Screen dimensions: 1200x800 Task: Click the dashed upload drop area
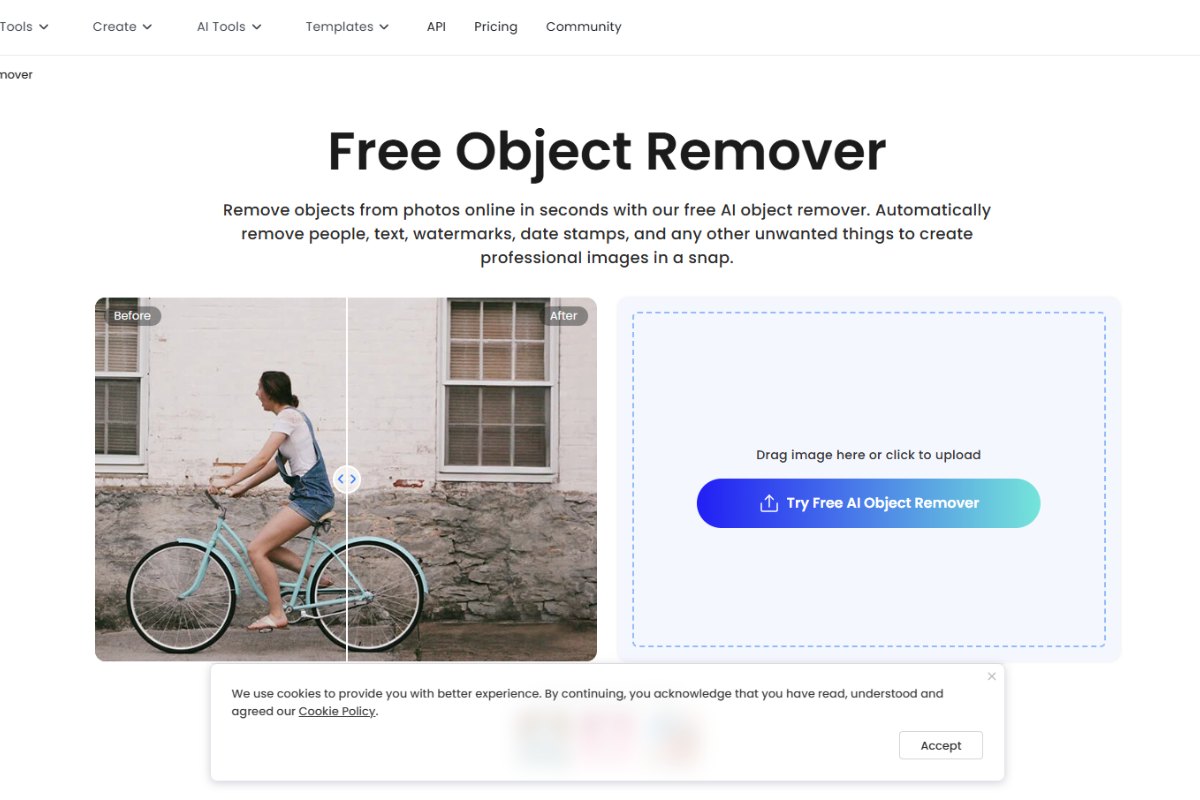click(868, 479)
